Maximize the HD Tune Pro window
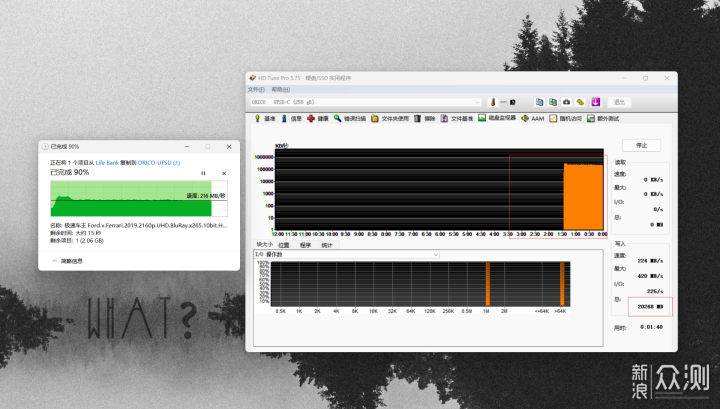Screen dimensions: 720x409 point(645,78)
